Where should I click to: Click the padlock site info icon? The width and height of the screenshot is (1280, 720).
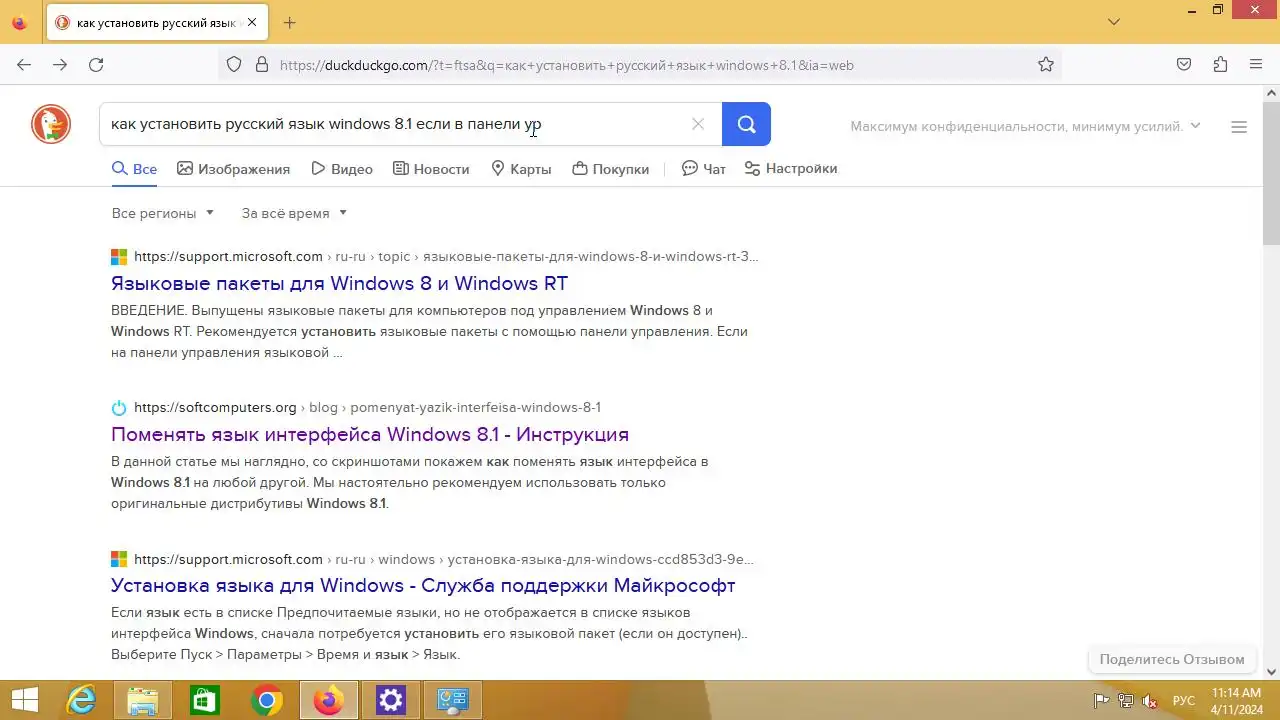262,65
